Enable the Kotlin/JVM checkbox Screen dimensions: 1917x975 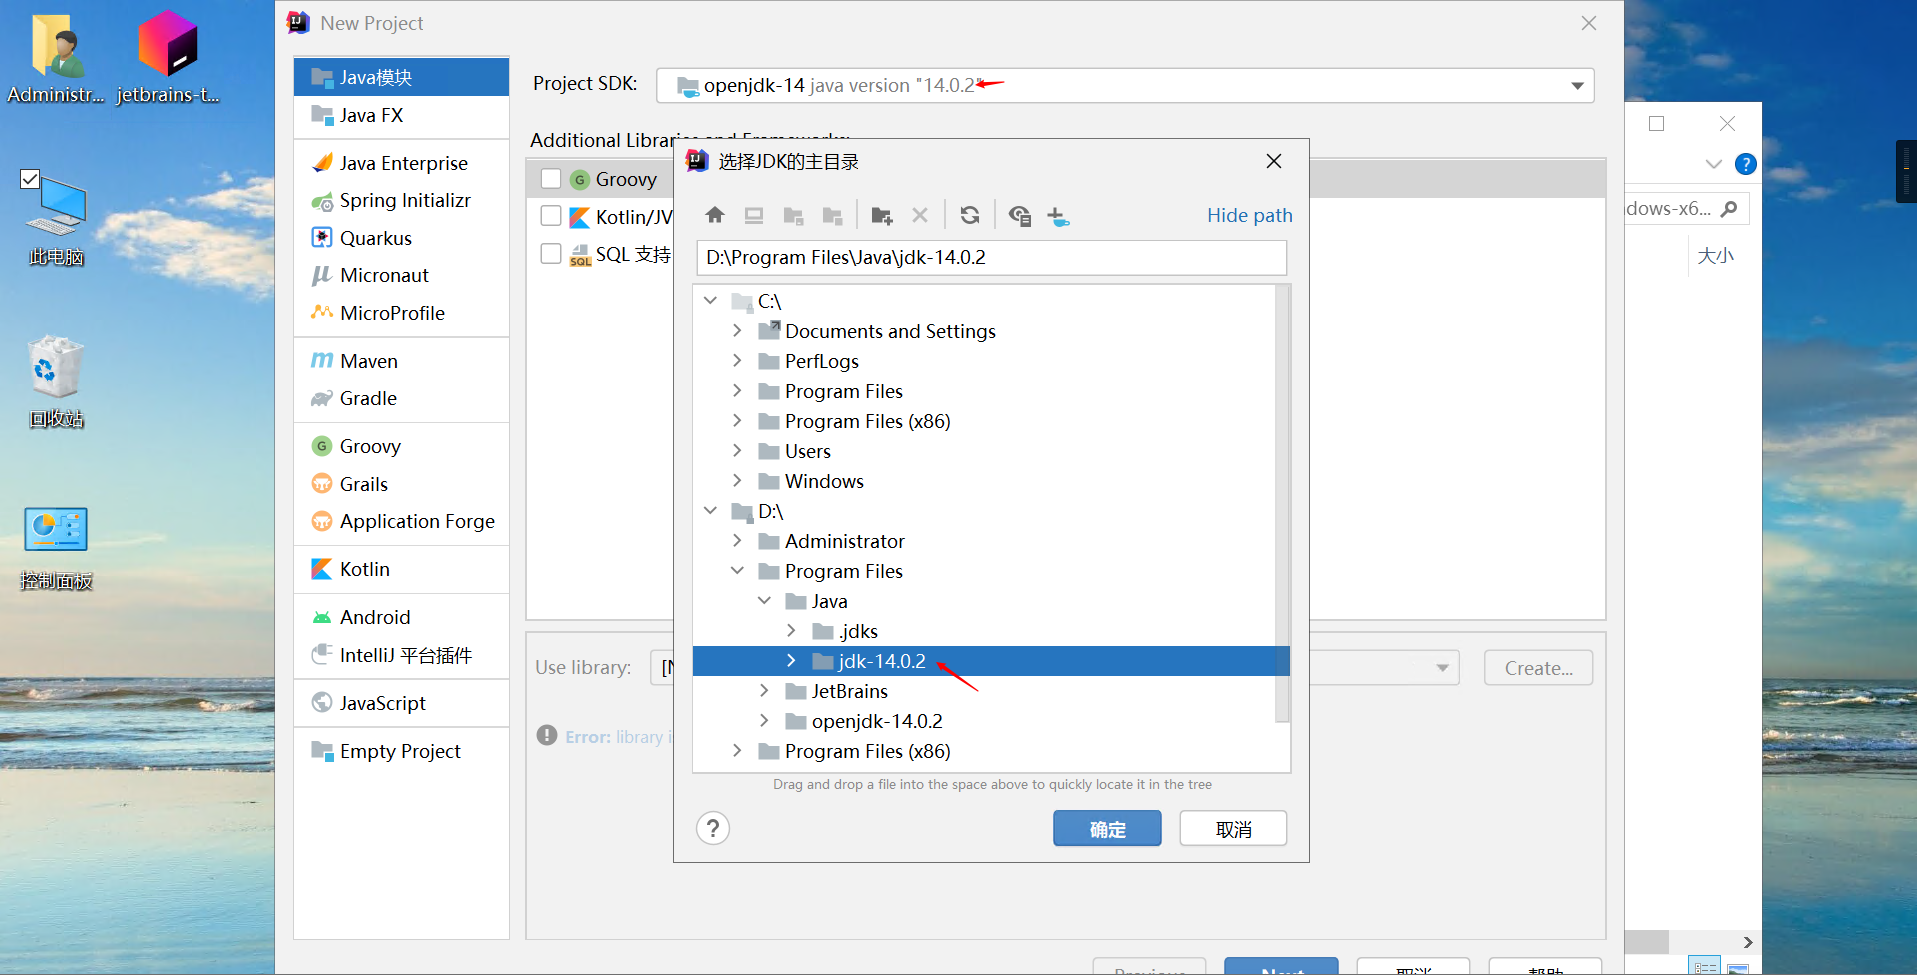point(551,216)
